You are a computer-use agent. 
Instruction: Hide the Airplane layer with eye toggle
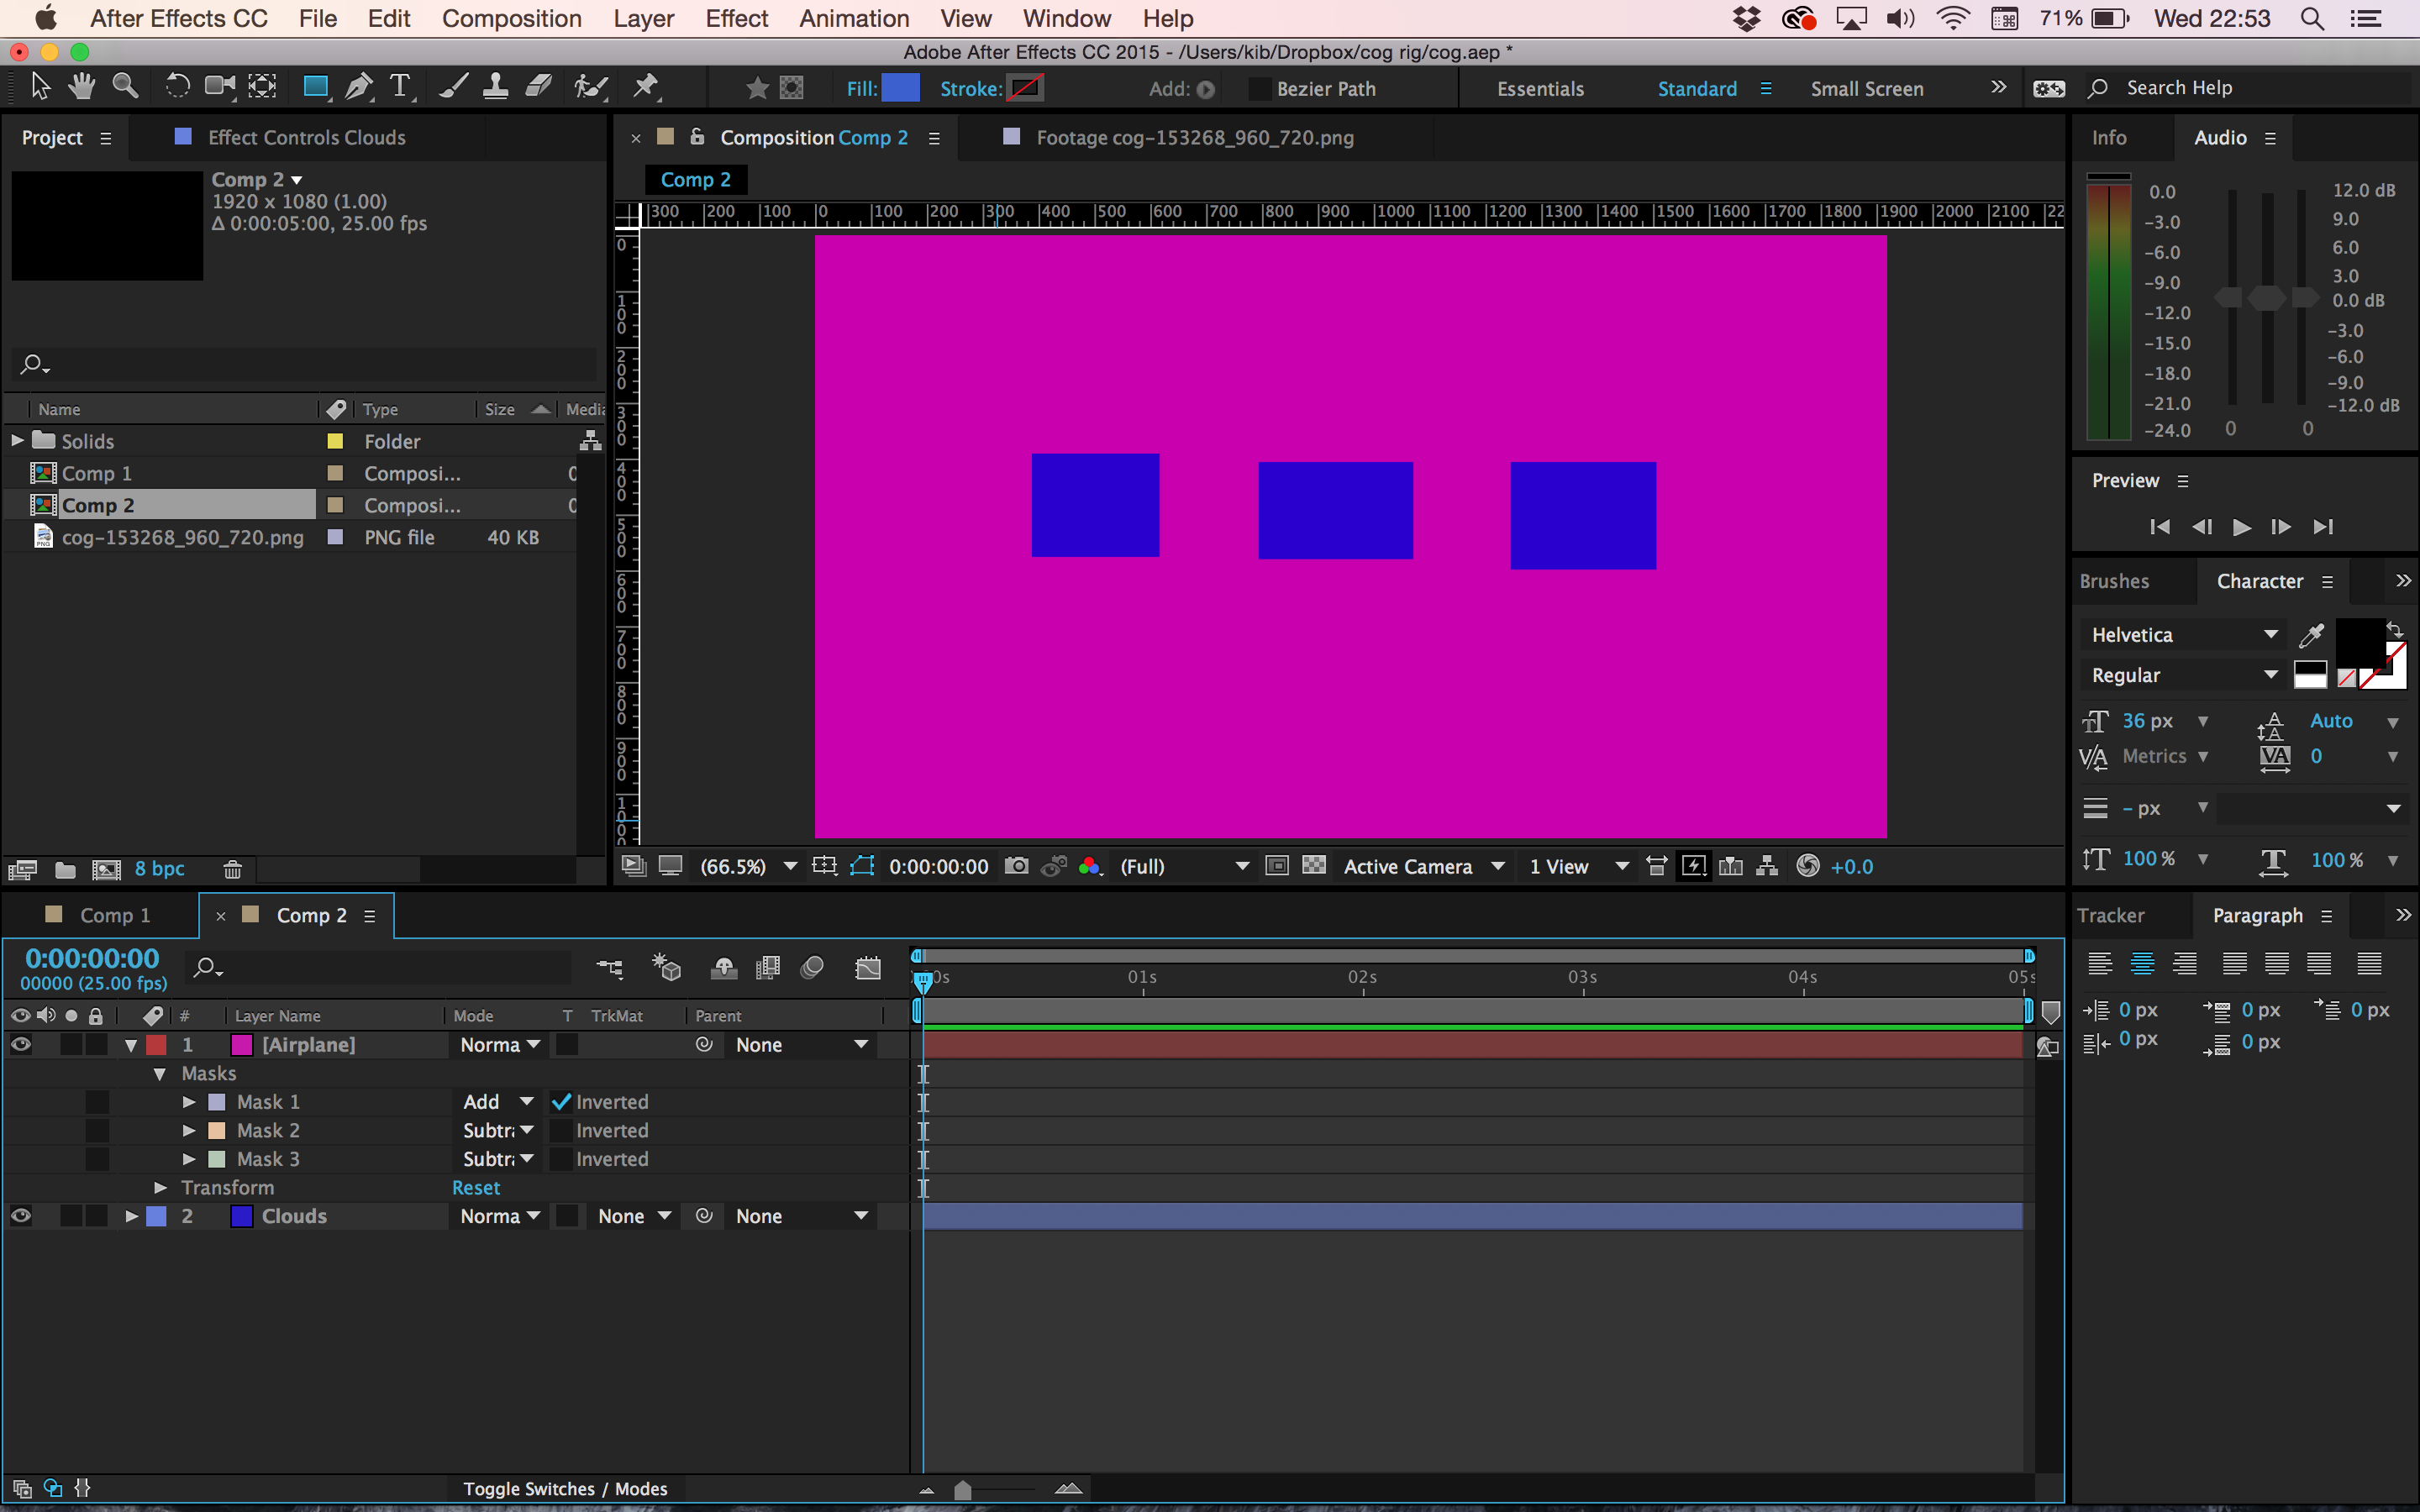(x=20, y=1044)
